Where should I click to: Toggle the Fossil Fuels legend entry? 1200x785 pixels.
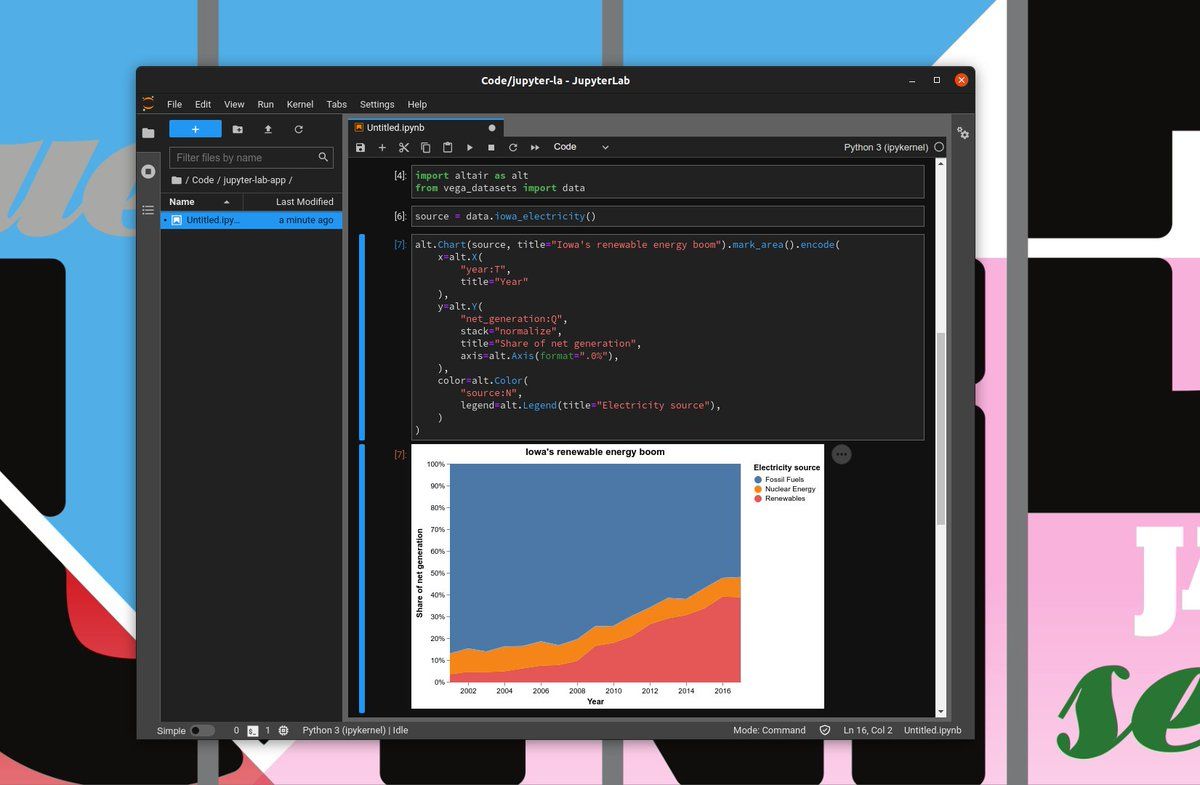click(784, 480)
